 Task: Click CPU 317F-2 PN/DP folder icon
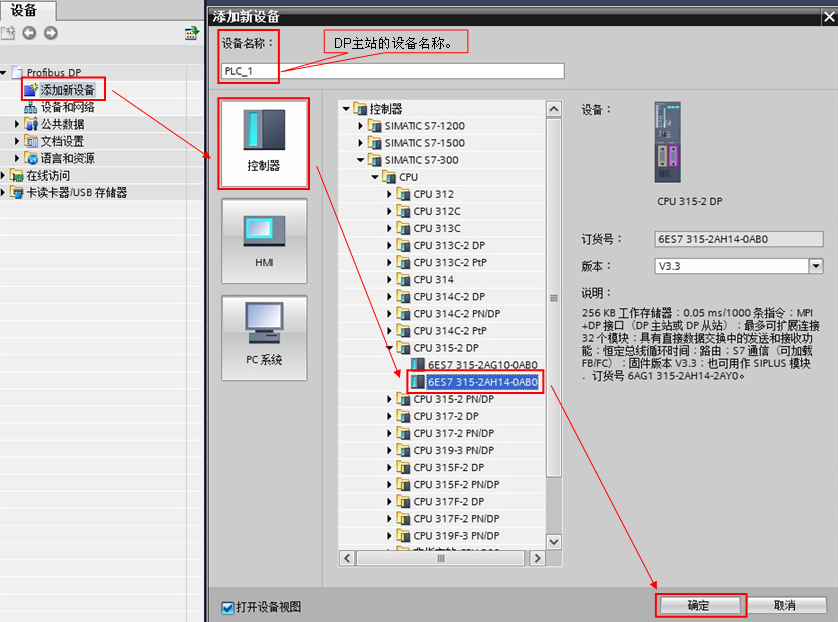coord(404,519)
